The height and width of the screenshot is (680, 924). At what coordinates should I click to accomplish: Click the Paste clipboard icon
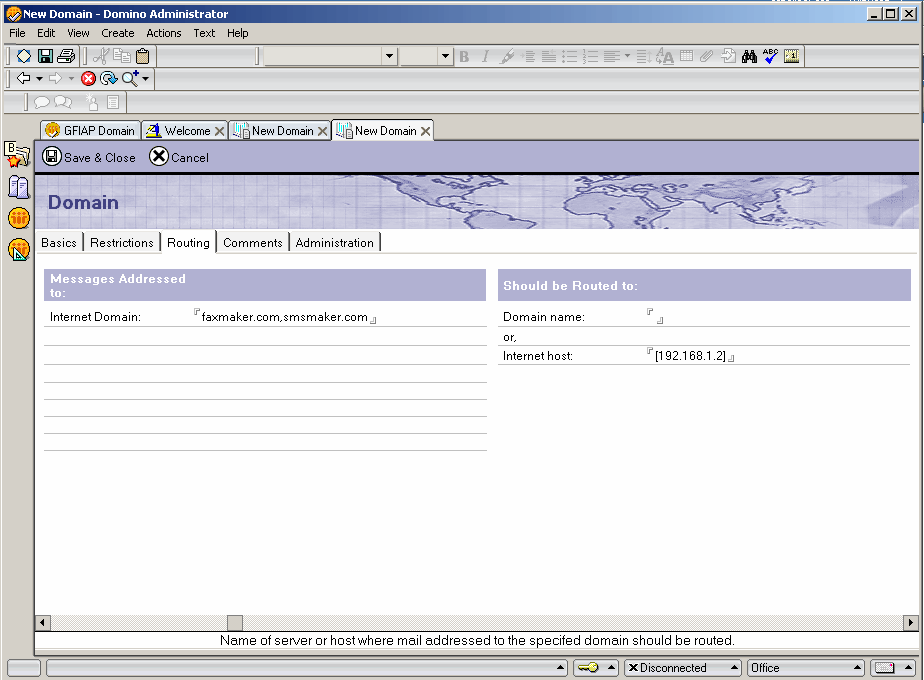[x=142, y=56]
